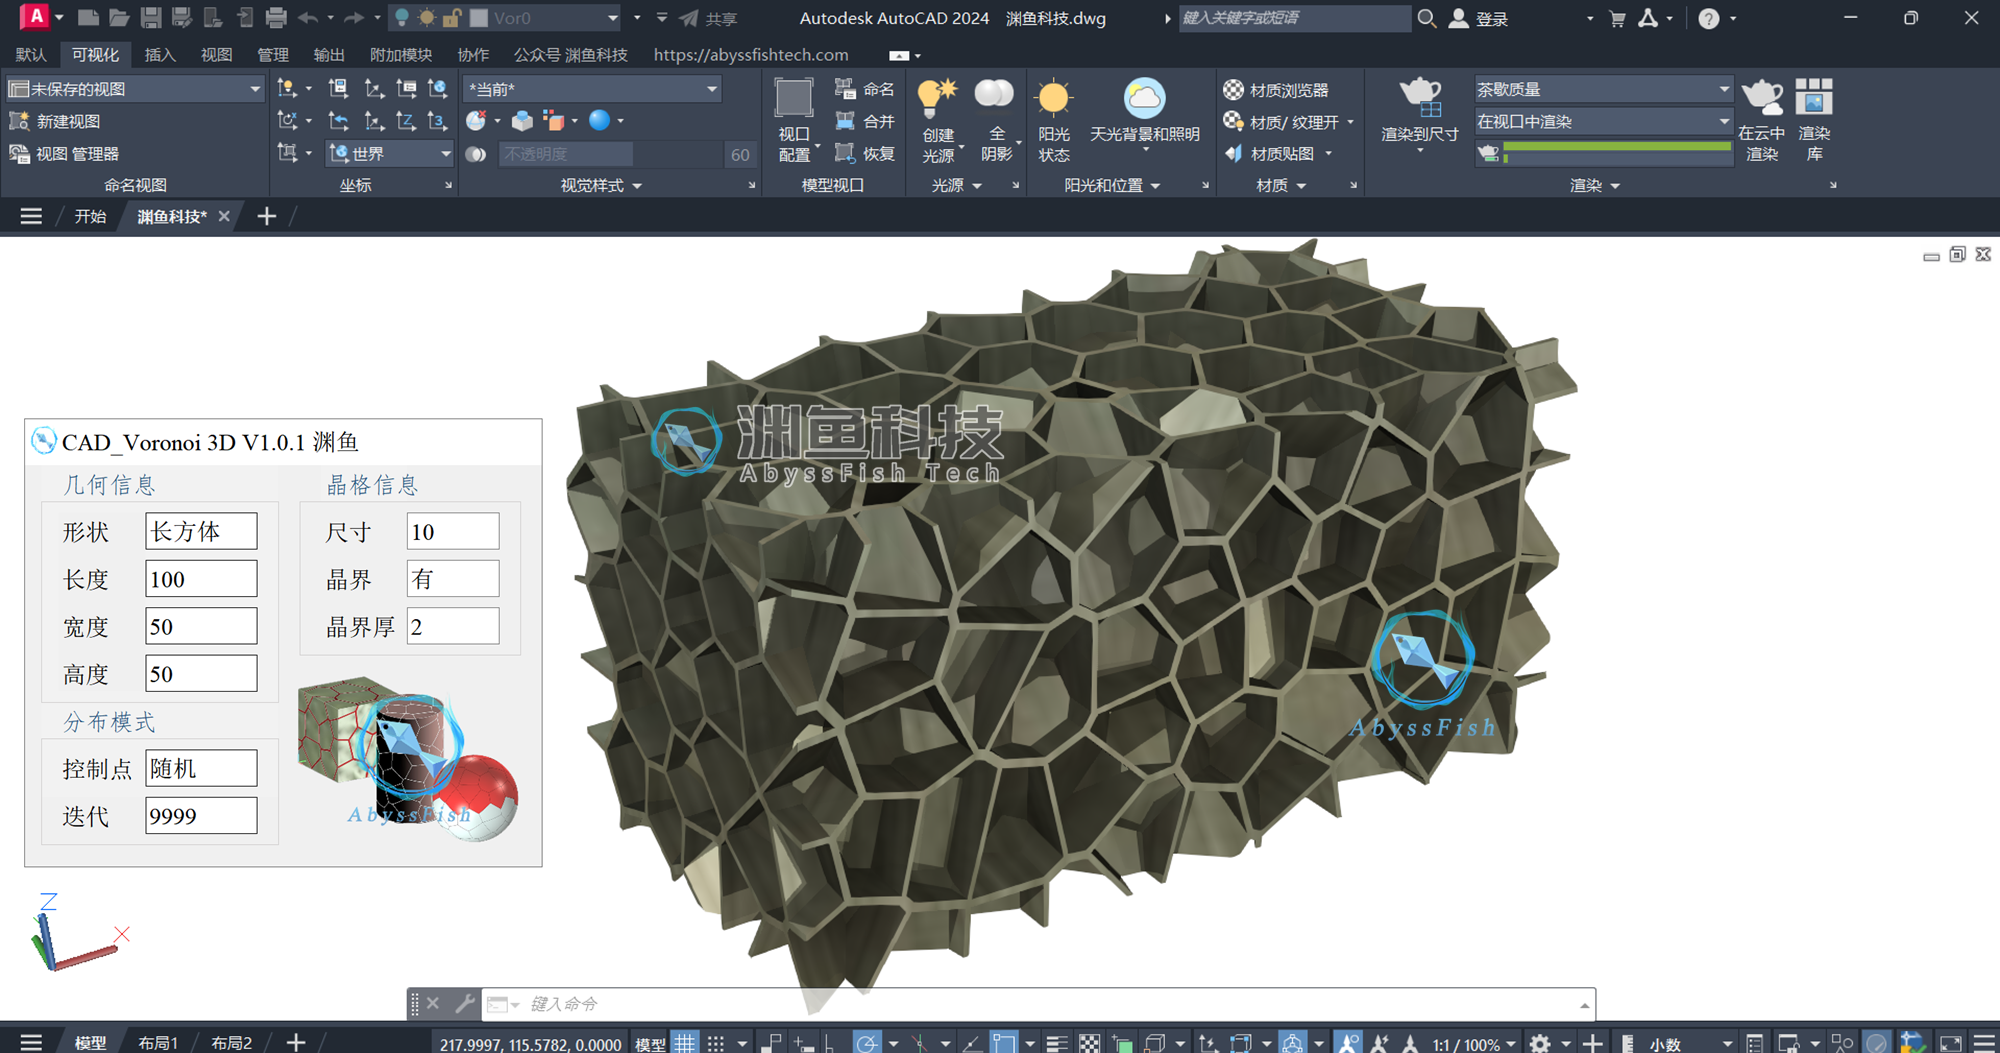The height and width of the screenshot is (1053, 2000).
Task: Toggle polar tracking in status bar
Action: coord(866,1043)
